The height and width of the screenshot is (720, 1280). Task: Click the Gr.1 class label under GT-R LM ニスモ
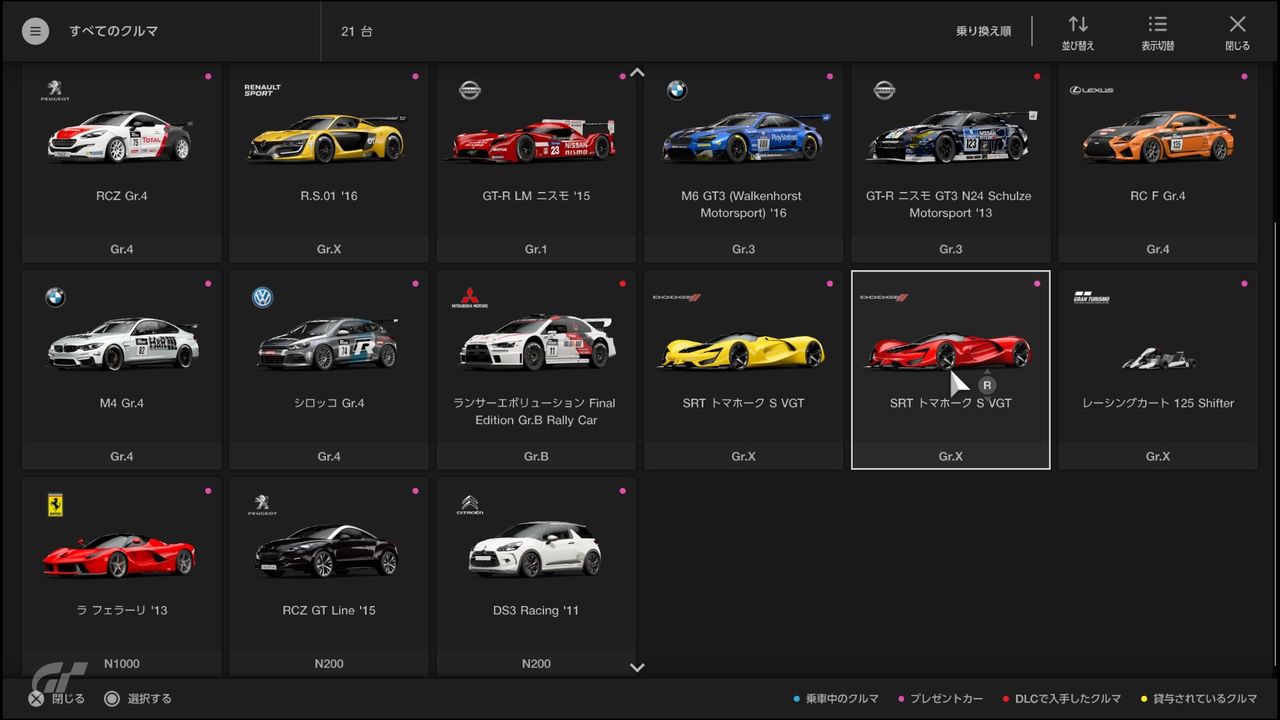click(x=536, y=249)
